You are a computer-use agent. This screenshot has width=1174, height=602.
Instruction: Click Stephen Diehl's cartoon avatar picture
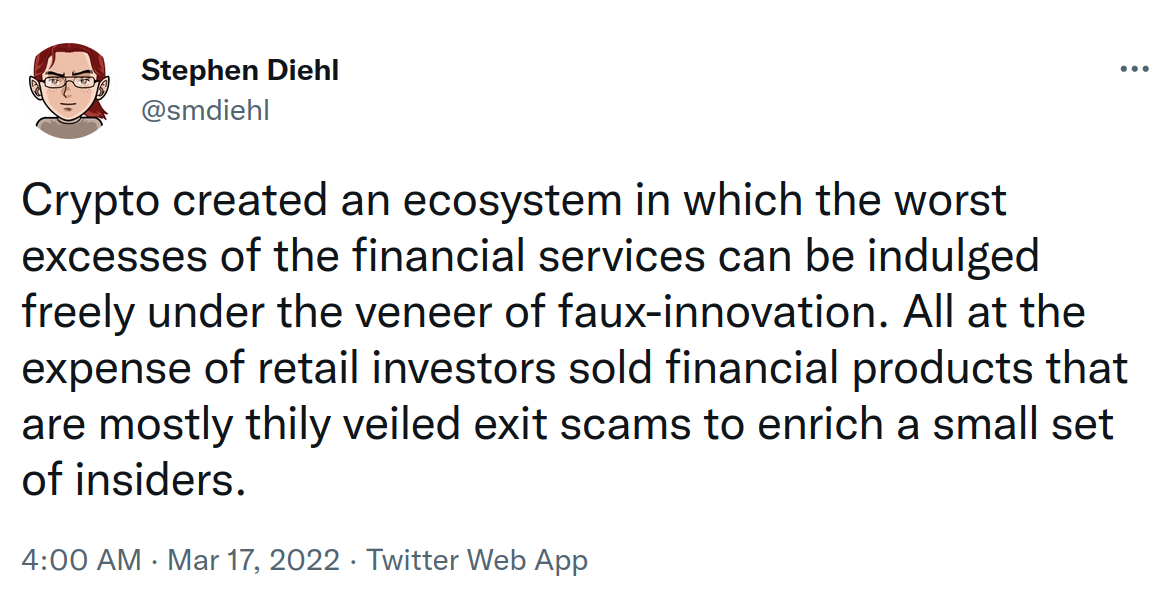pos(69,91)
